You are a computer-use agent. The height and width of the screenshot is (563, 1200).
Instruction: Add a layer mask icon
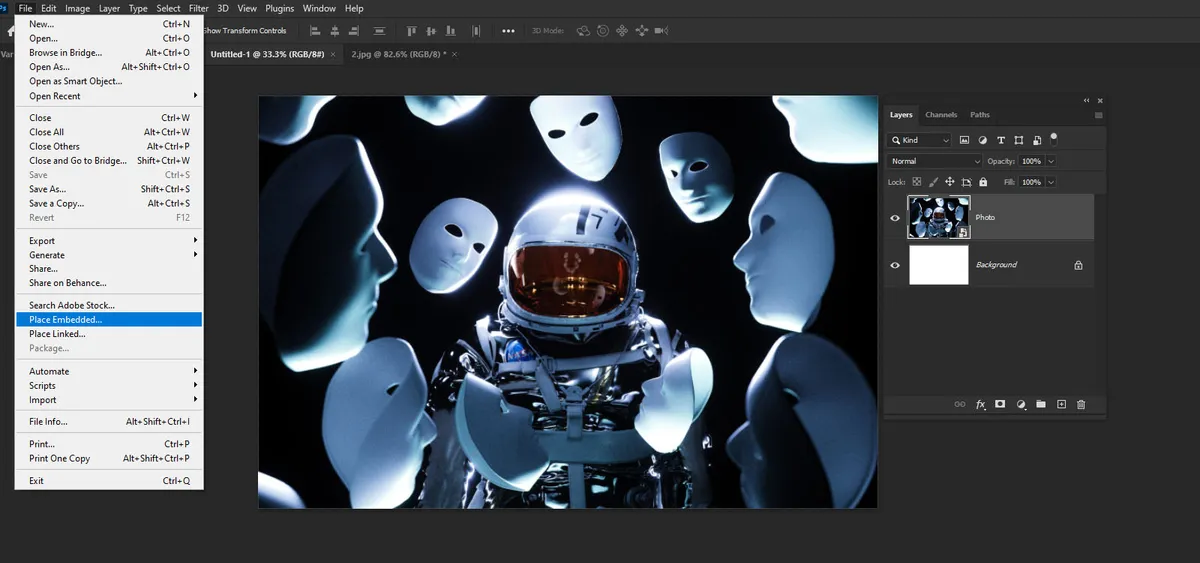[x=1000, y=404]
